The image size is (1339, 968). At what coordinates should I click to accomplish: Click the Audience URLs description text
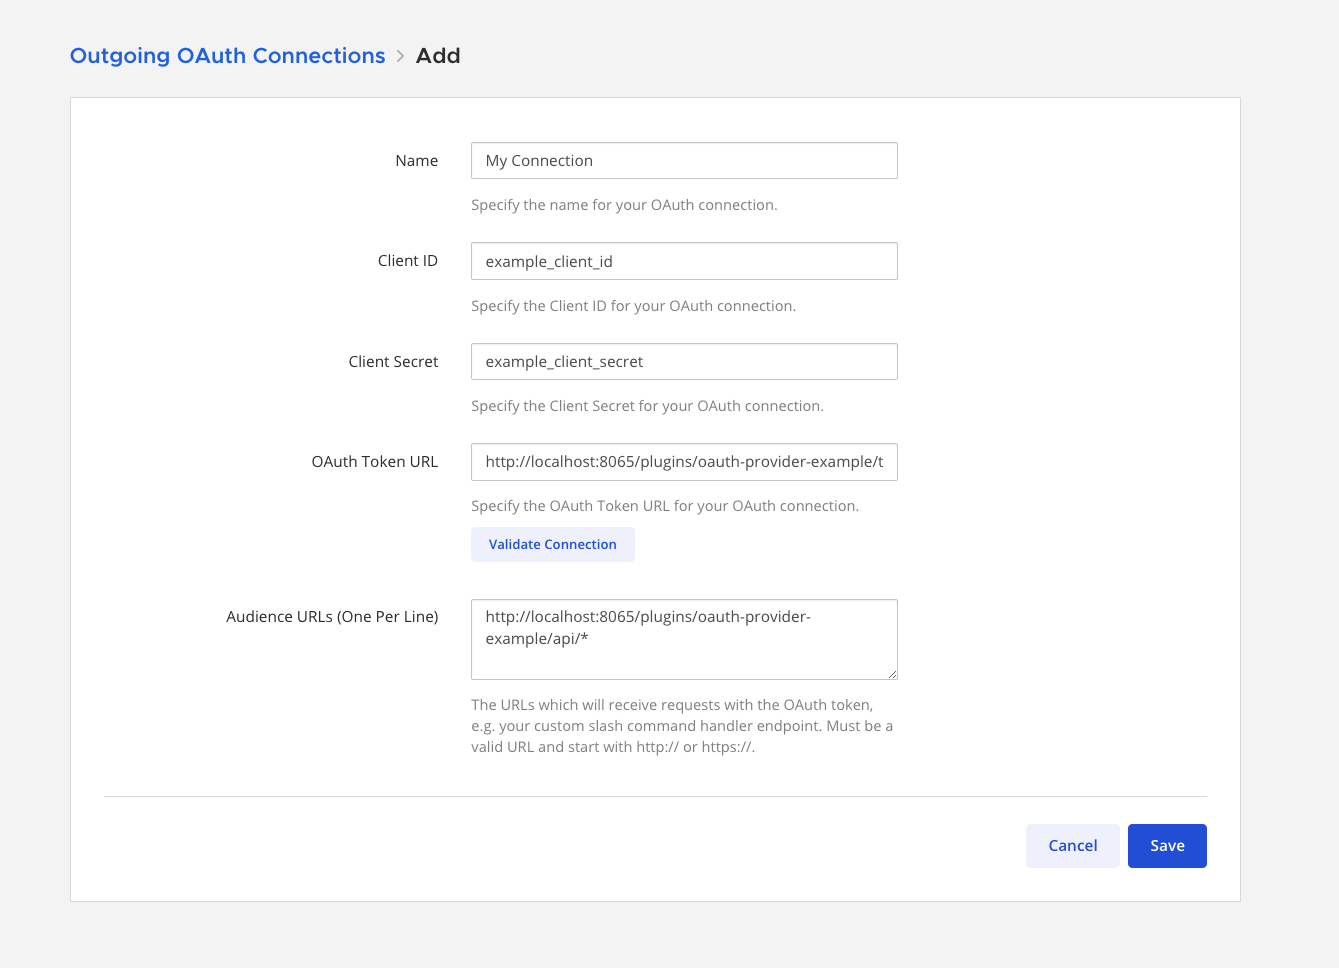681,726
